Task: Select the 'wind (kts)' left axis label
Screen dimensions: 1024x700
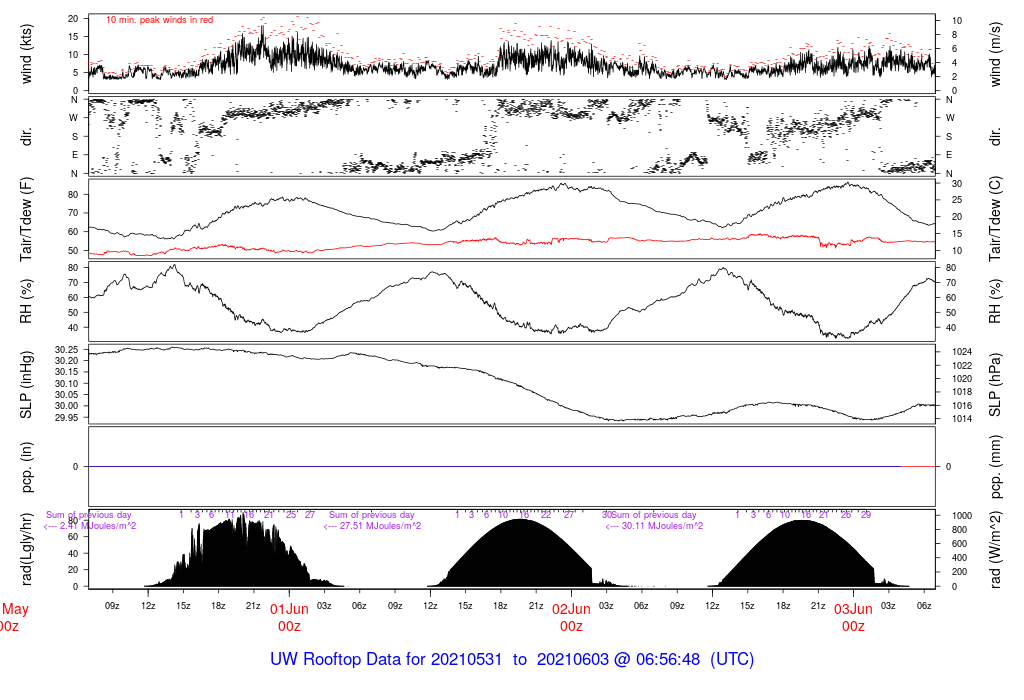Action: pos(26,54)
